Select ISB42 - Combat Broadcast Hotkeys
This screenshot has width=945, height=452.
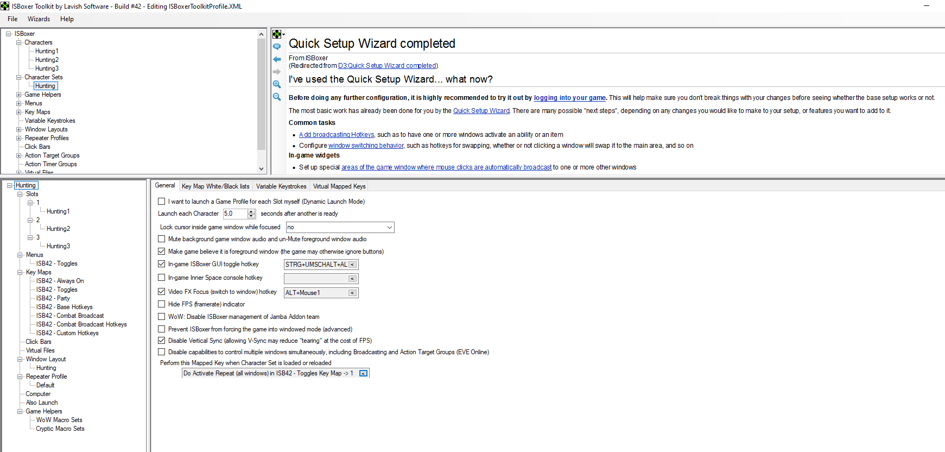81,324
